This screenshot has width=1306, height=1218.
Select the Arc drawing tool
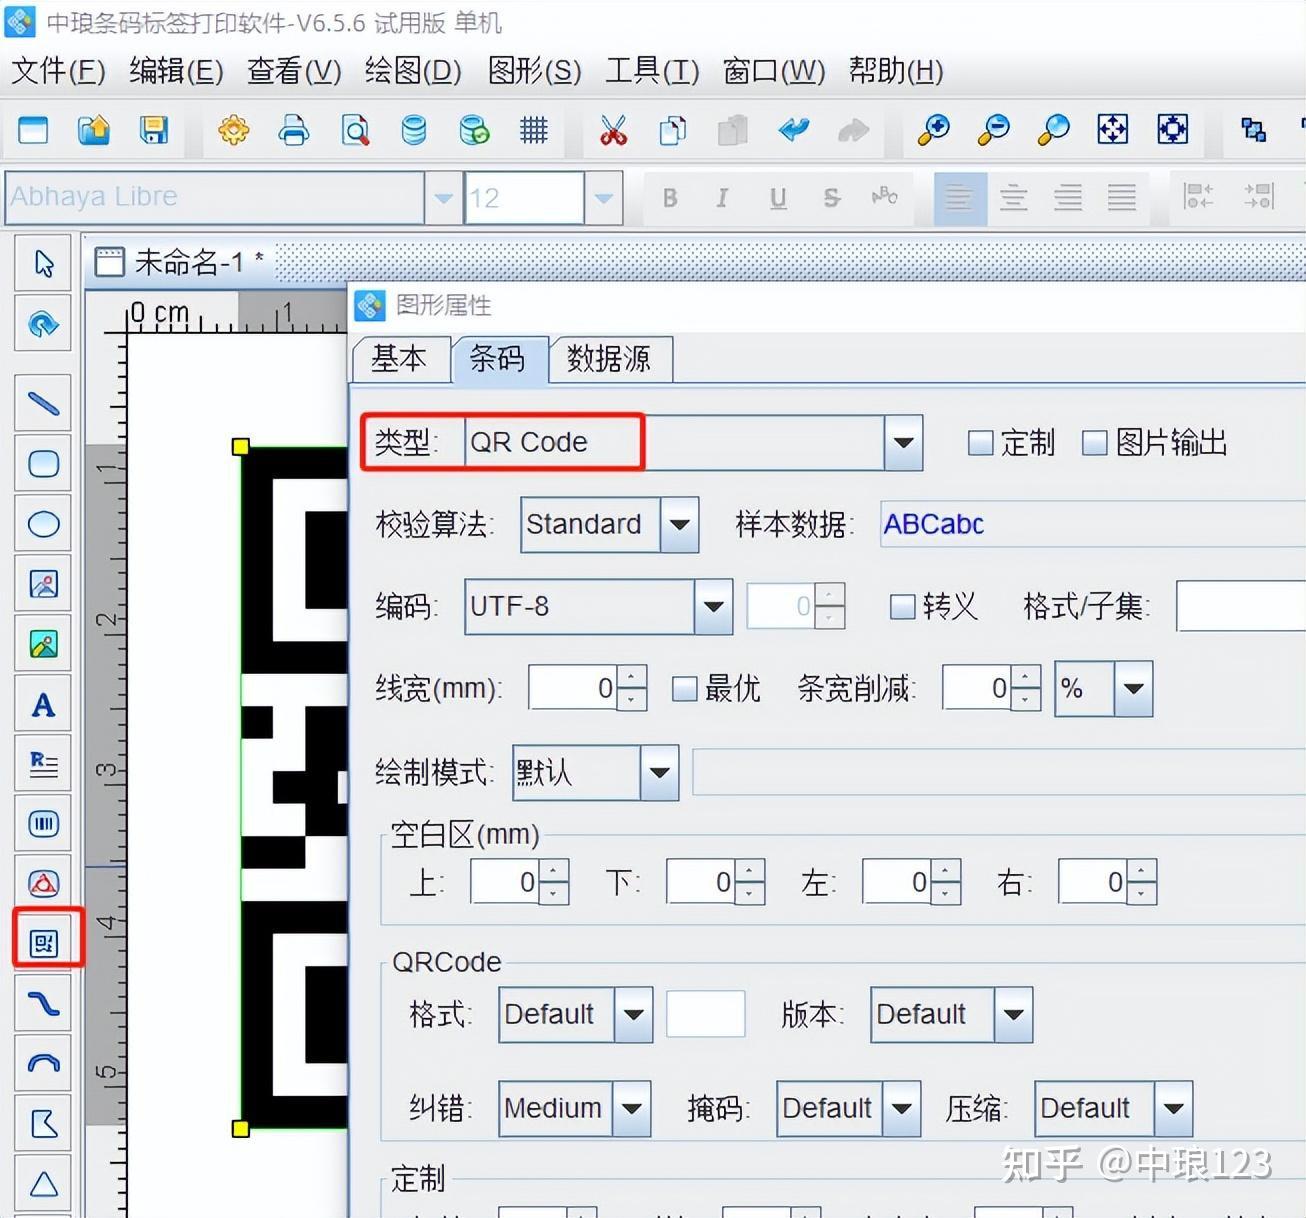pos(43,1063)
